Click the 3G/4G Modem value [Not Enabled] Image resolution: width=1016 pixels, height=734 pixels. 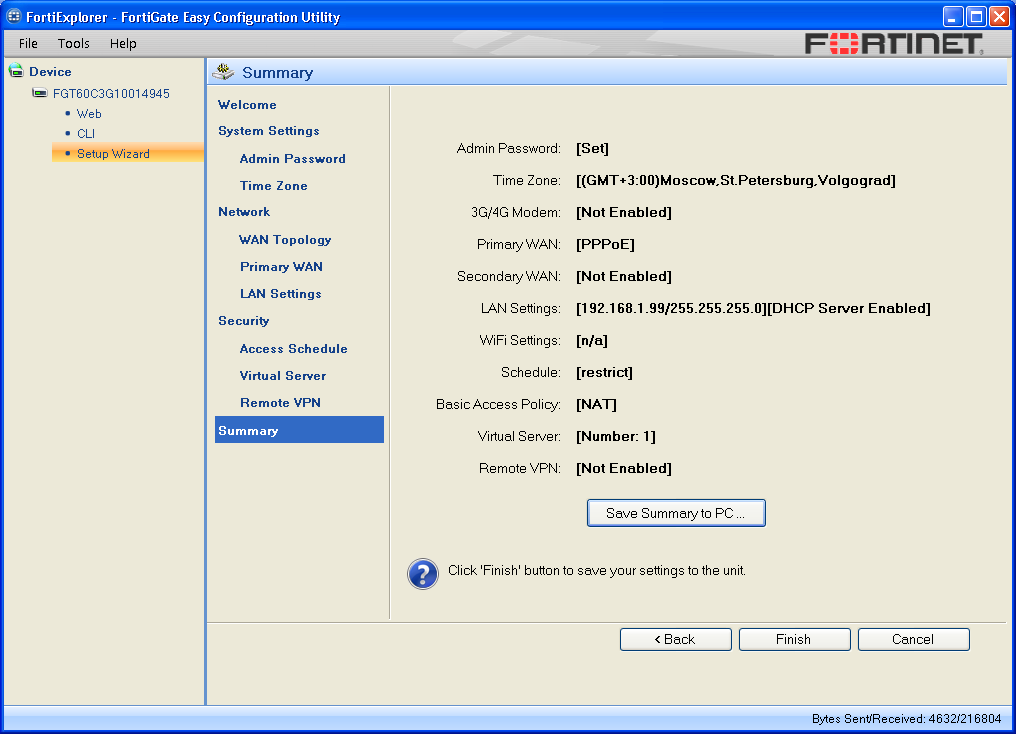click(623, 212)
